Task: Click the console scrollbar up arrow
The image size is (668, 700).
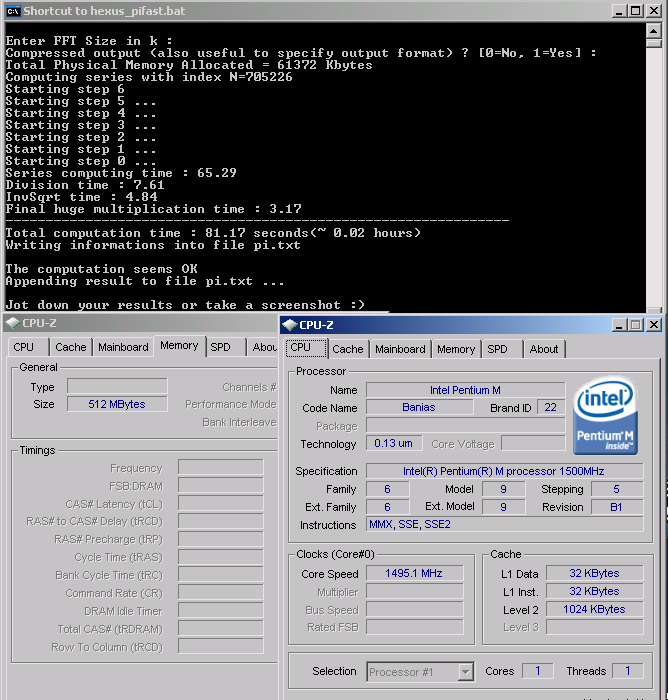Action: click(654, 31)
